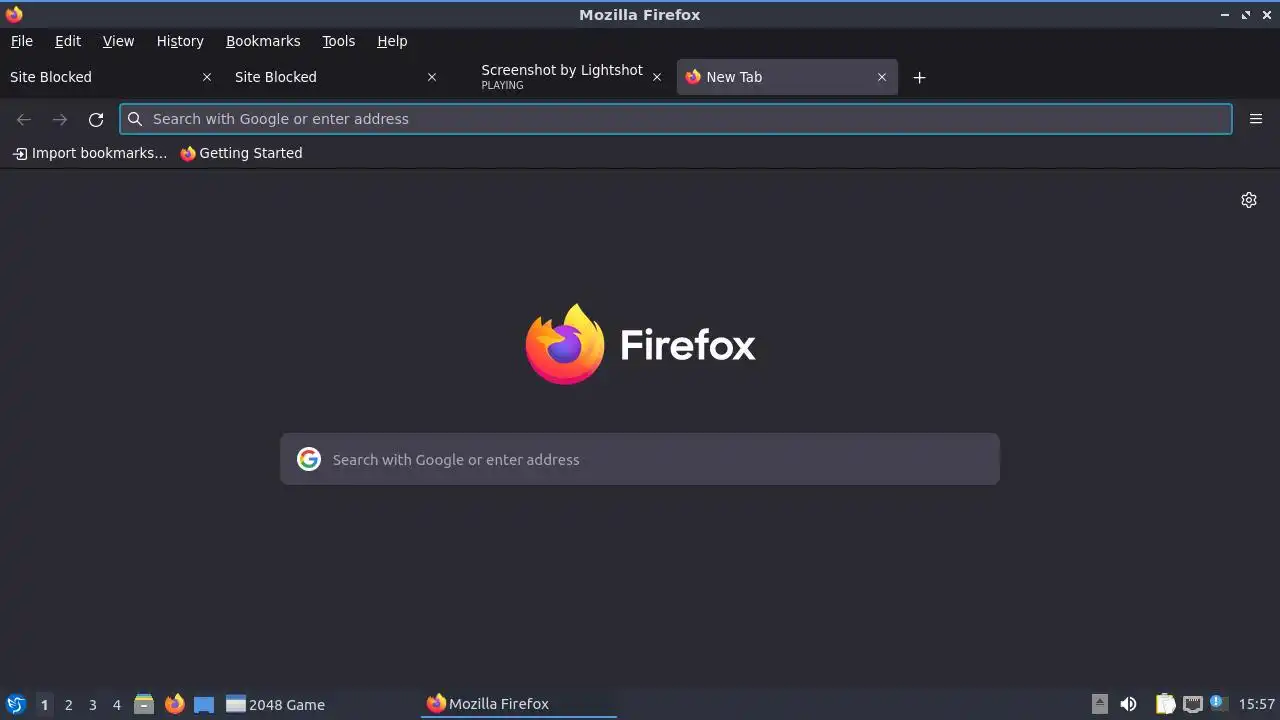Click the 15:57 clock
The image size is (1280, 720).
point(1256,704)
